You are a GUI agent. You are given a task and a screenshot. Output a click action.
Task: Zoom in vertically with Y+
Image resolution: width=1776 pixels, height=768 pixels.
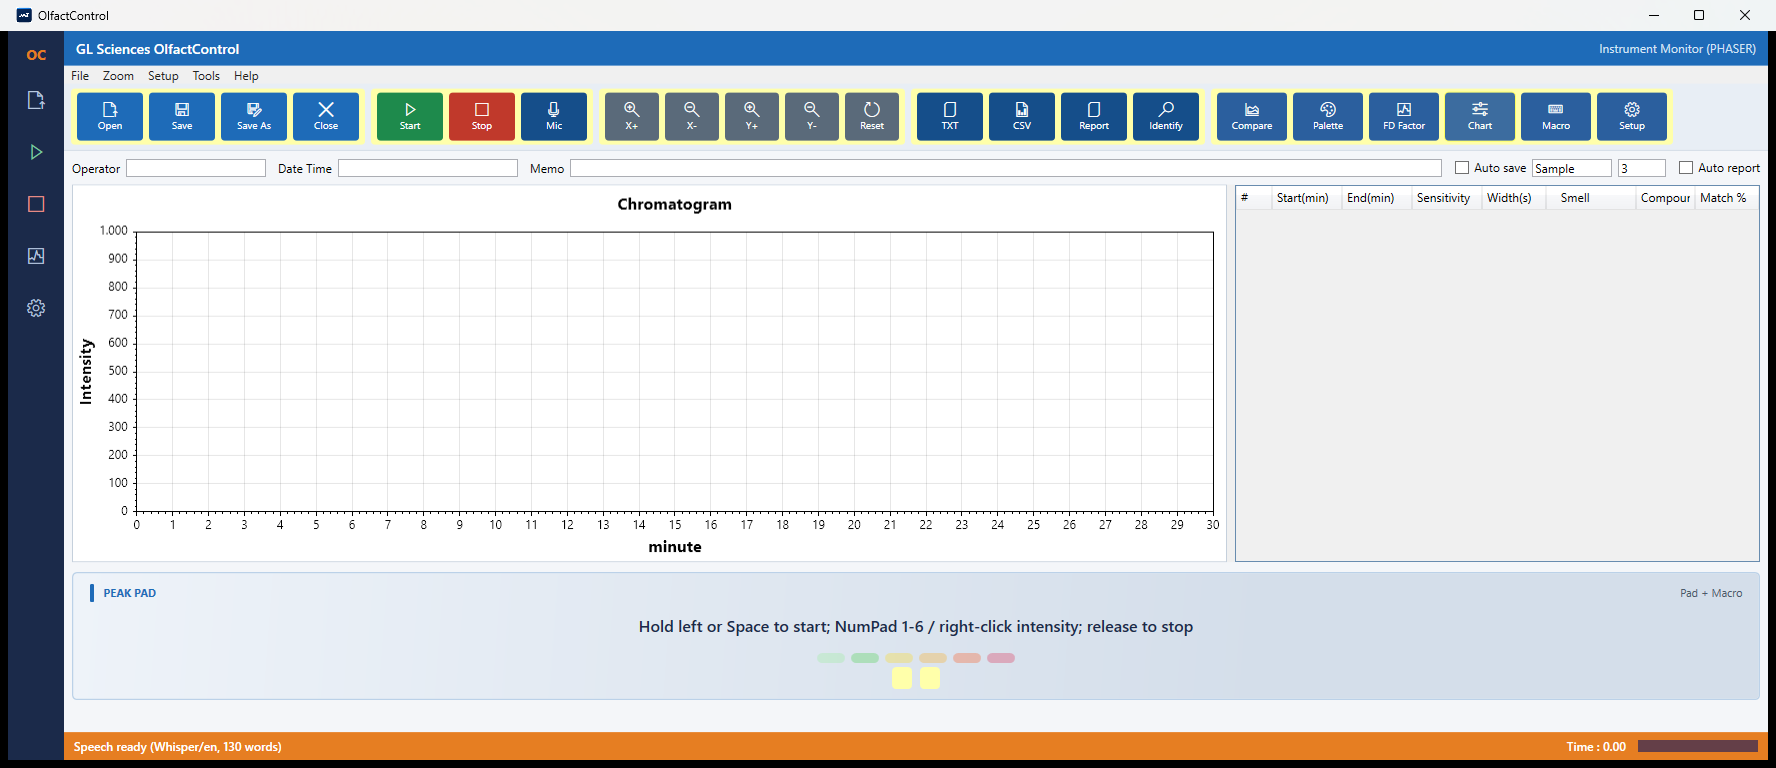click(752, 116)
